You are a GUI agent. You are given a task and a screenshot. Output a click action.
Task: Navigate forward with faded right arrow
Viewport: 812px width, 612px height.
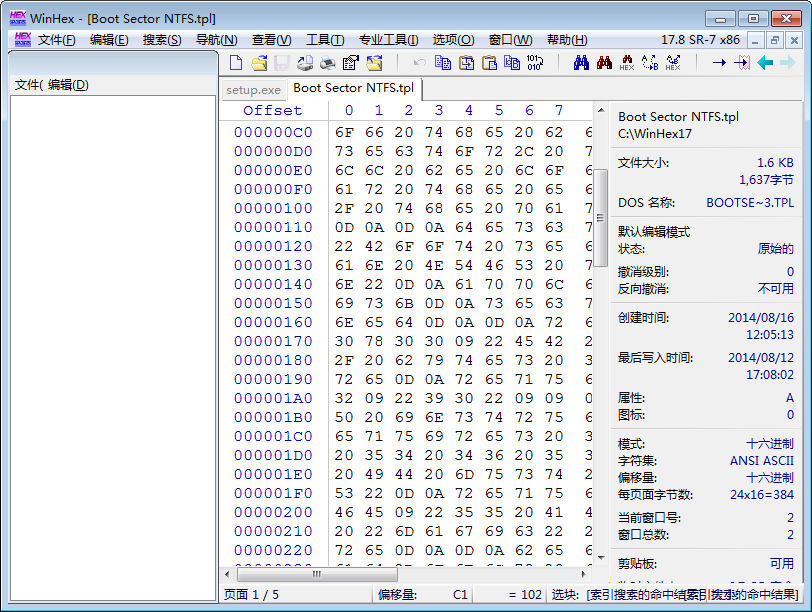click(788, 63)
